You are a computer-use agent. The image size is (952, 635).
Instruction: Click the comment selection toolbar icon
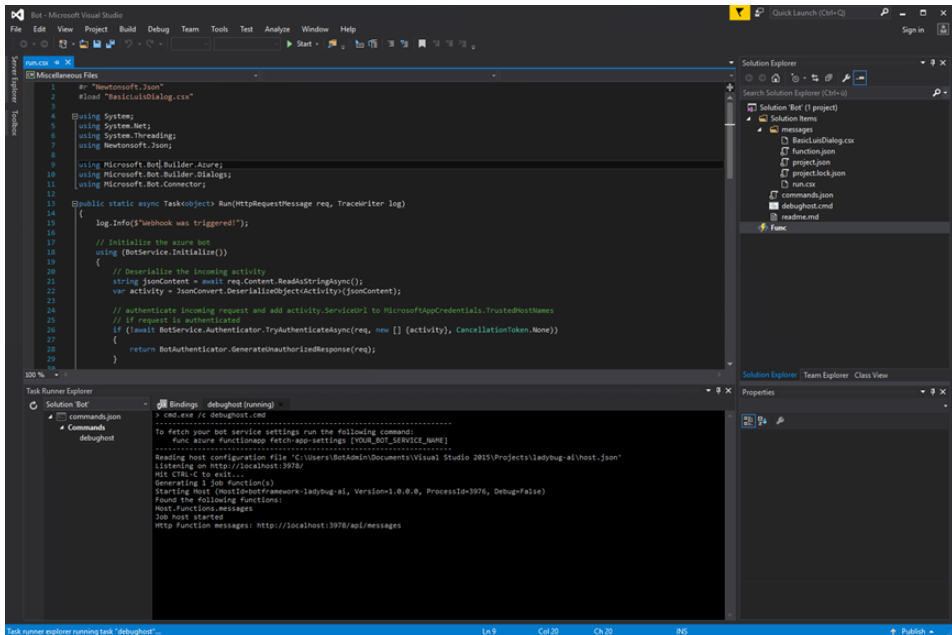pos(390,44)
